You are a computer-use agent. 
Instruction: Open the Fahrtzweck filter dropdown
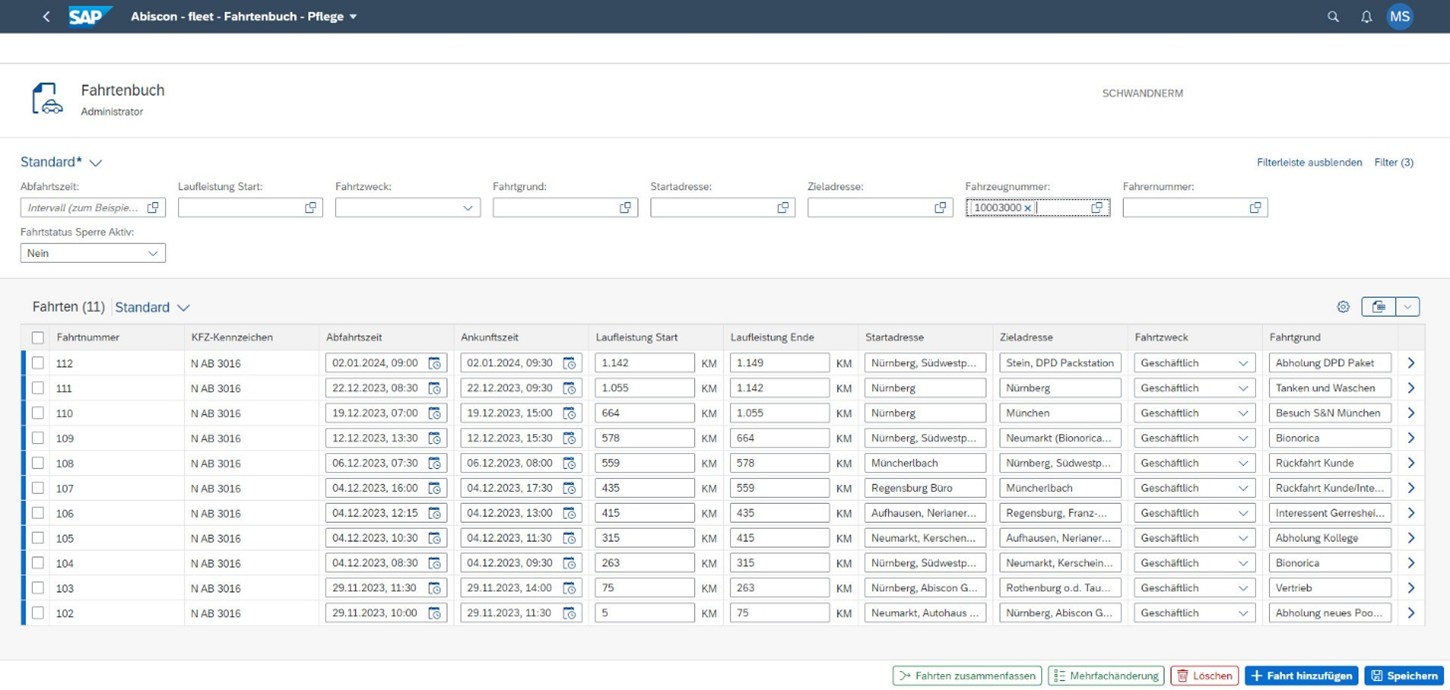click(467, 208)
